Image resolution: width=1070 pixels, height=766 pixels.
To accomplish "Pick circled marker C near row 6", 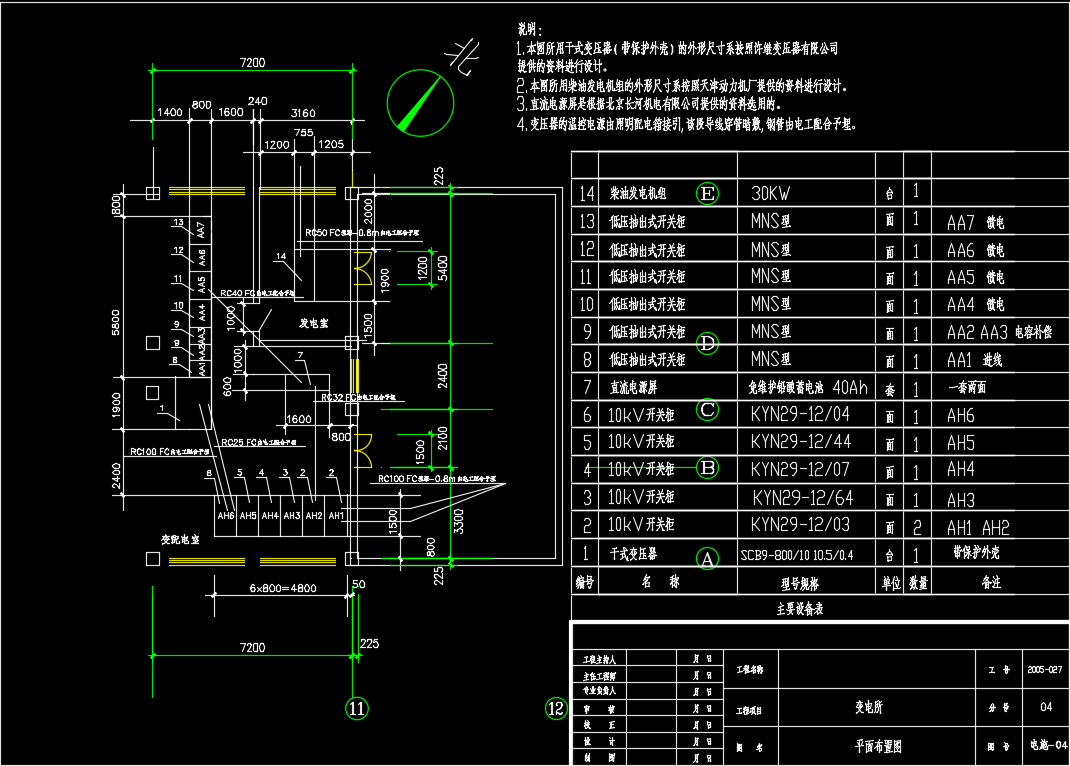I will coord(707,409).
